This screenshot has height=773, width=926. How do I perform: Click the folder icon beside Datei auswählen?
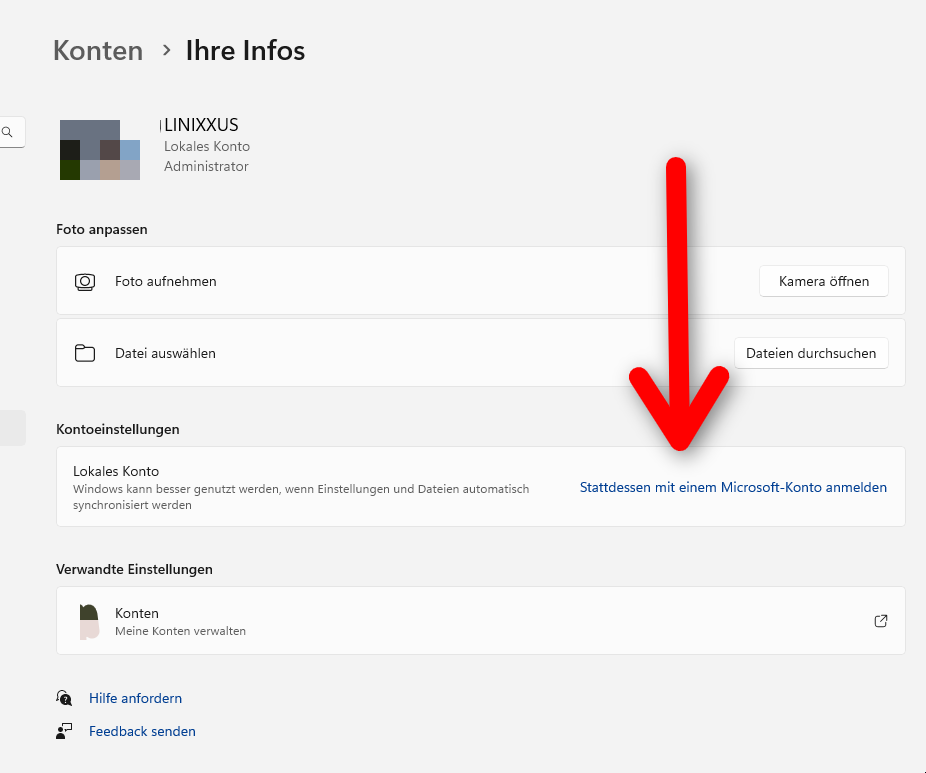85,353
